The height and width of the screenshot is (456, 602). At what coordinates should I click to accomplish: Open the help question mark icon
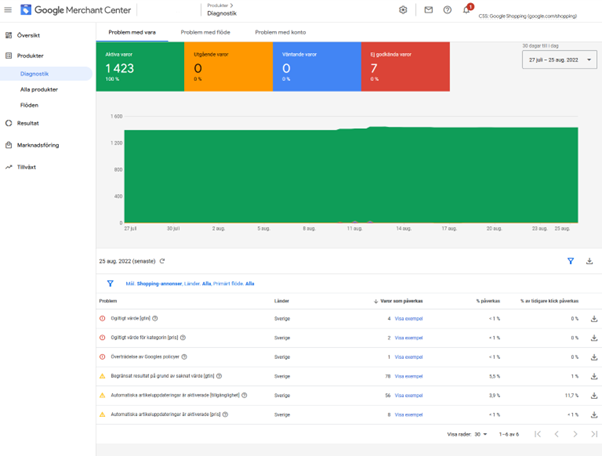tap(447, 10)
